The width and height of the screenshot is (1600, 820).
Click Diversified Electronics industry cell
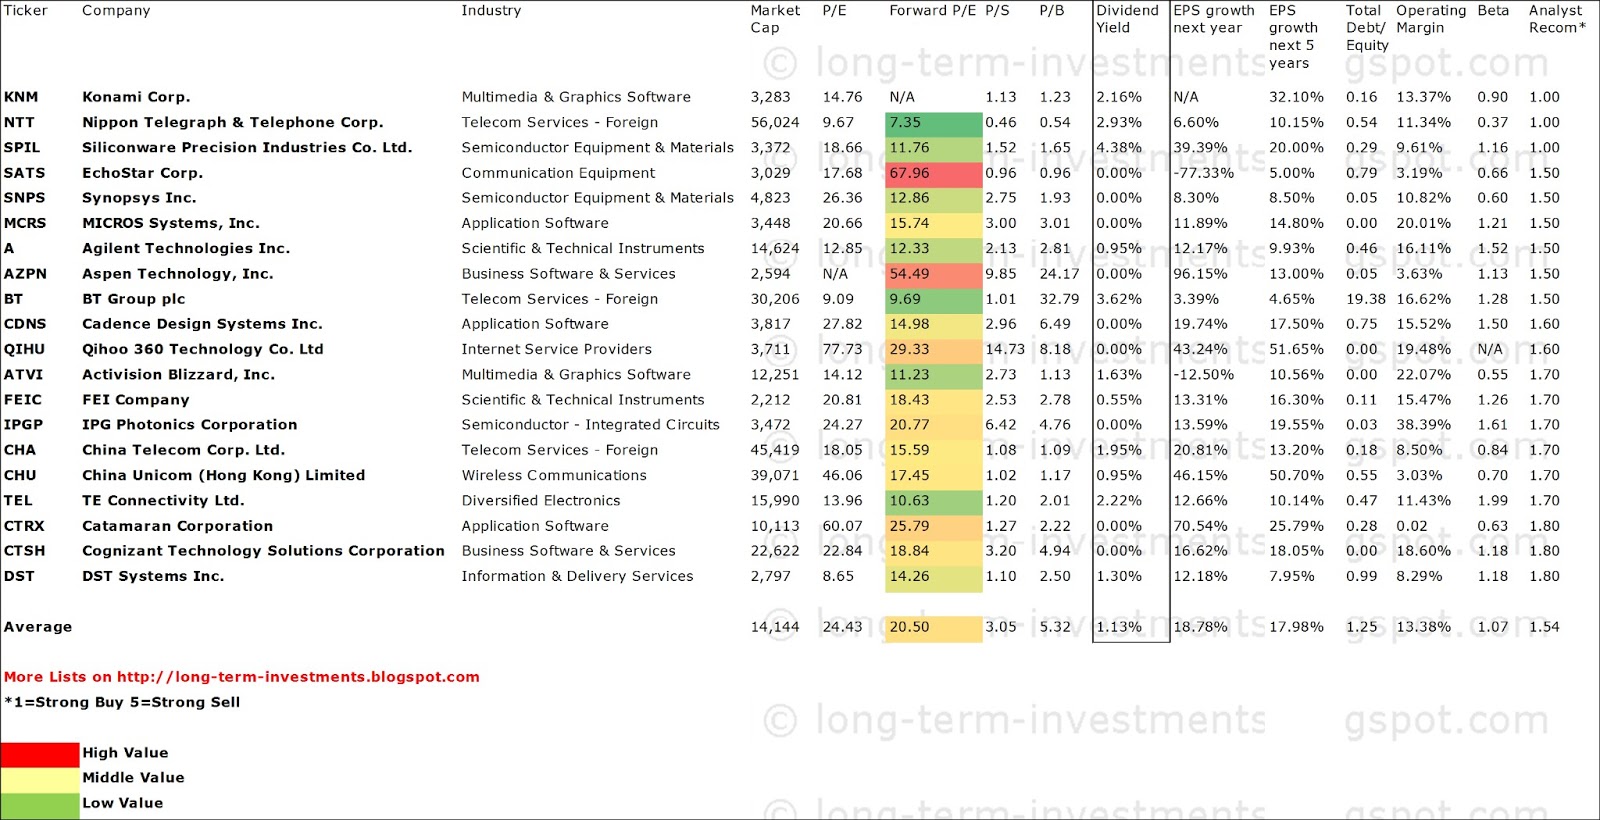tap(541, 500)
